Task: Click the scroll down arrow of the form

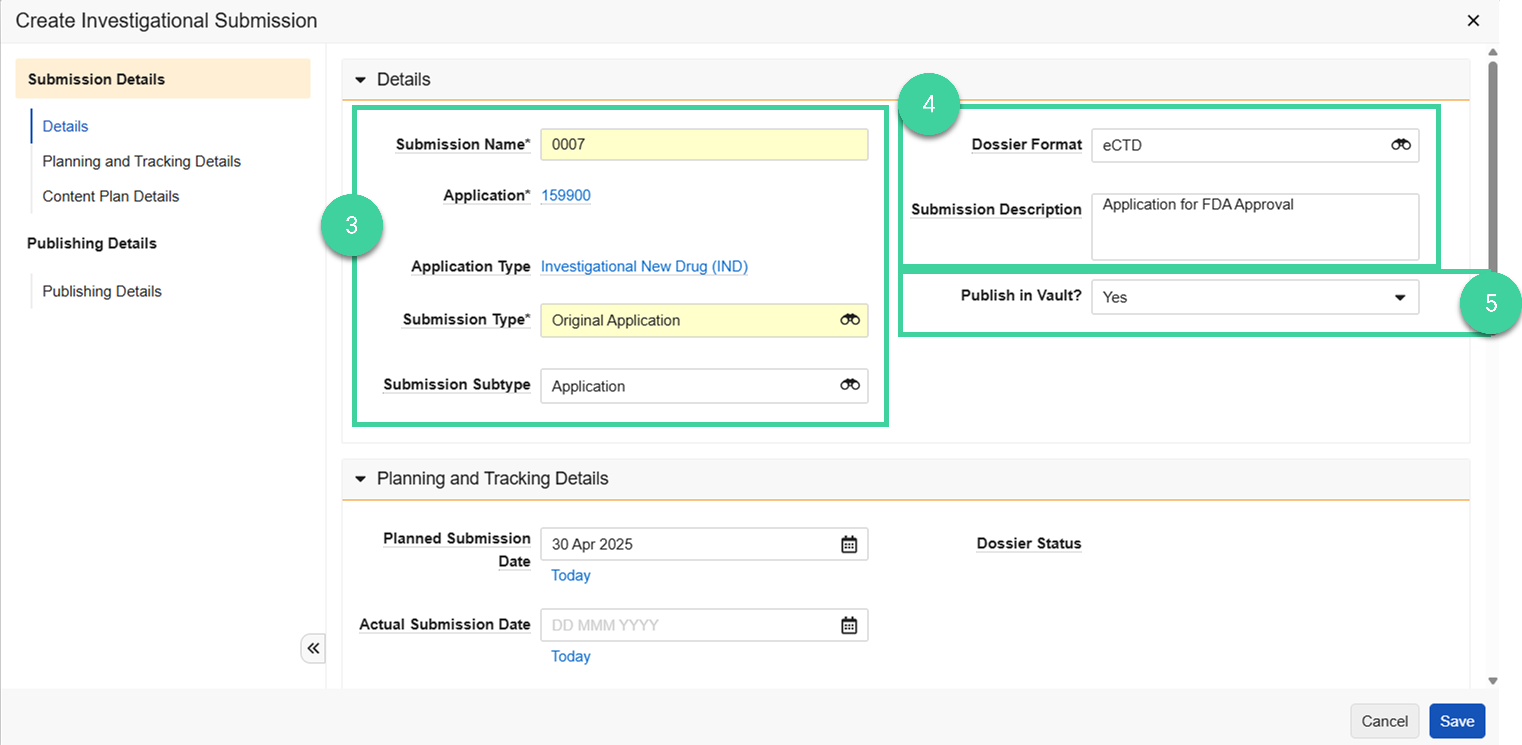Action: click(x=1493, y=681)
